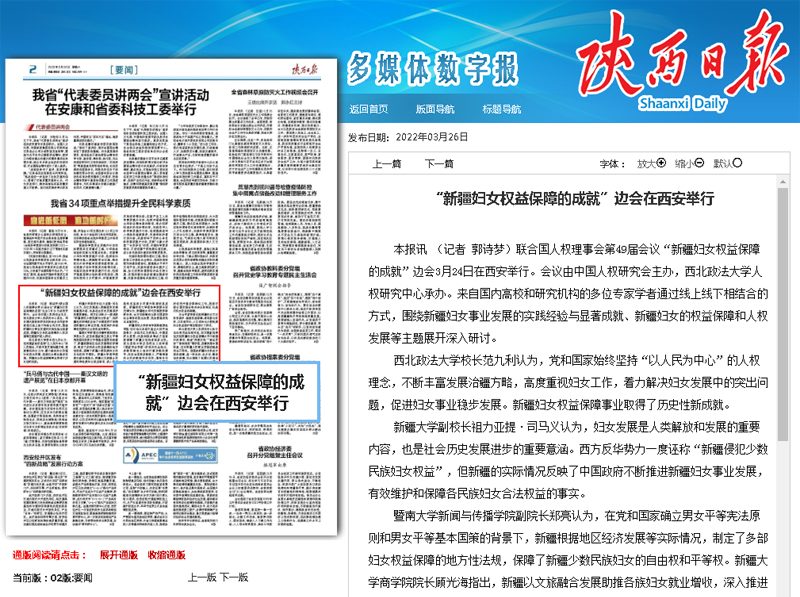Screen dimensions: 800x597
Task: Go to previous article via 上一篇
Action: click(387, 164)
